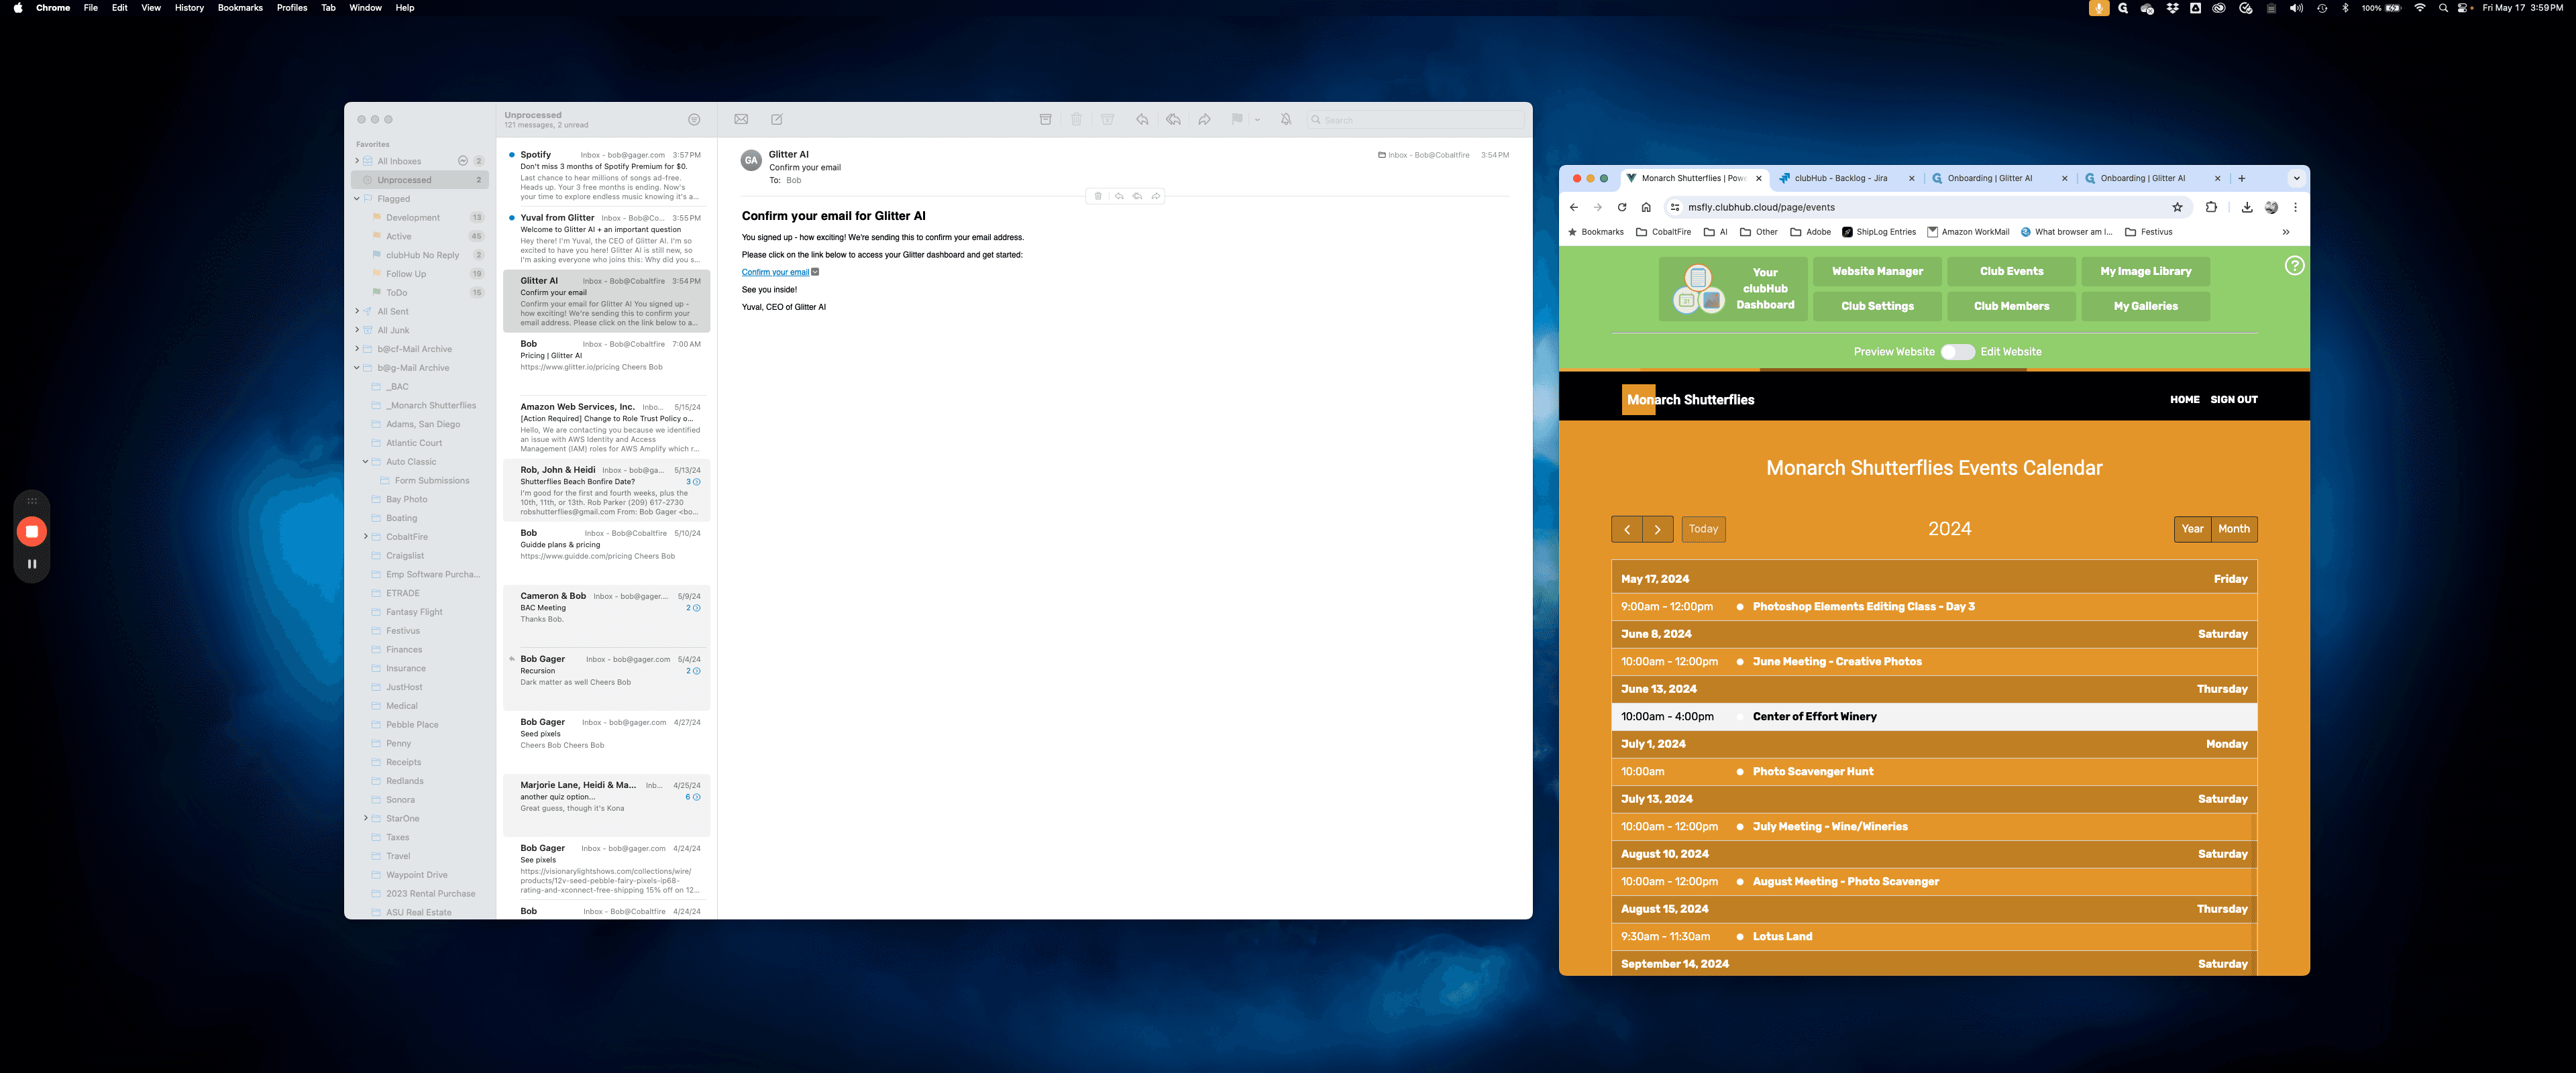Open the Bookmarks menu in the menu bar
This screenshot has height=1073, width=2576.
240,8
